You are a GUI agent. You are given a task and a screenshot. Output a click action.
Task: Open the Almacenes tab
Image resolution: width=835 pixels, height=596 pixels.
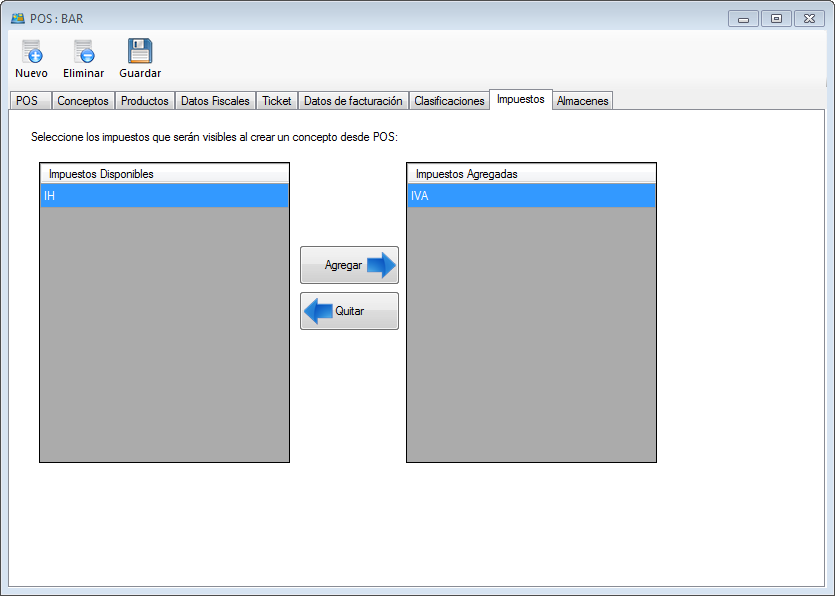582,101
